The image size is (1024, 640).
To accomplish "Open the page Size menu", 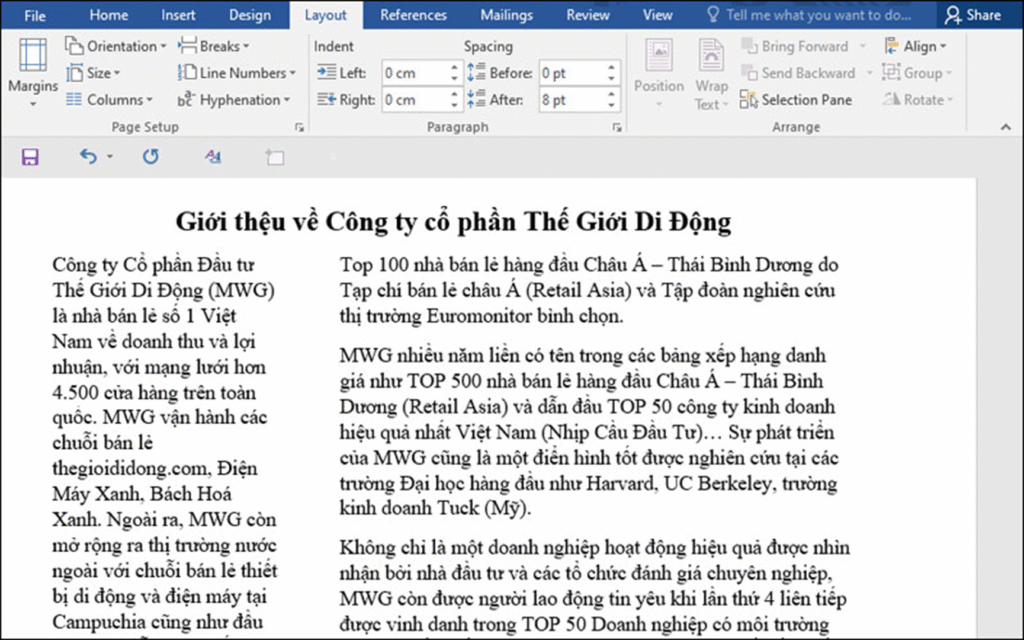I will [94, 73].
